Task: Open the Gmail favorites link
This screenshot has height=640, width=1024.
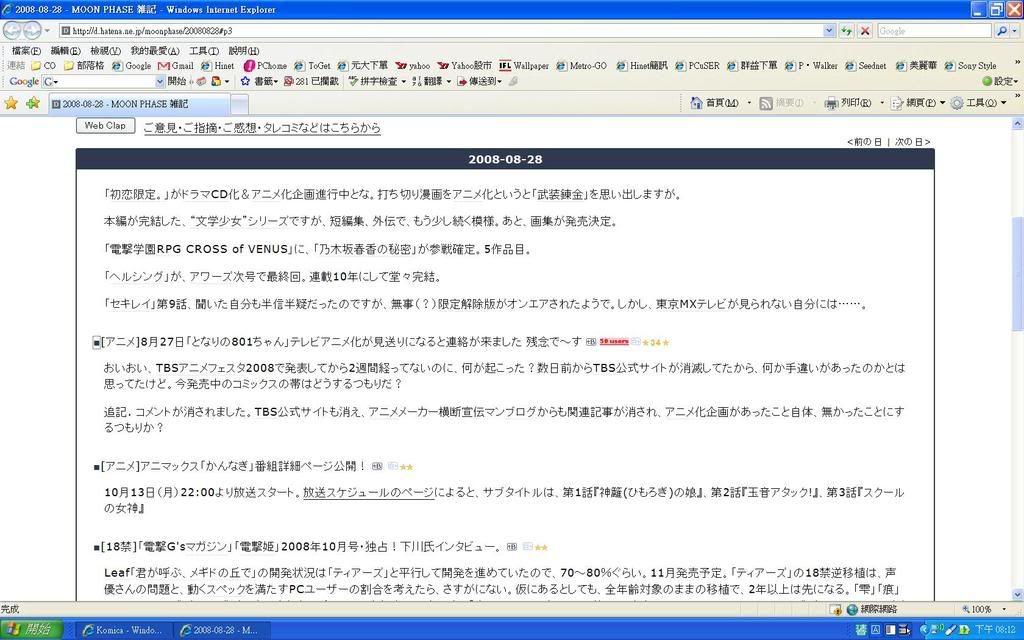Action: 176,66
